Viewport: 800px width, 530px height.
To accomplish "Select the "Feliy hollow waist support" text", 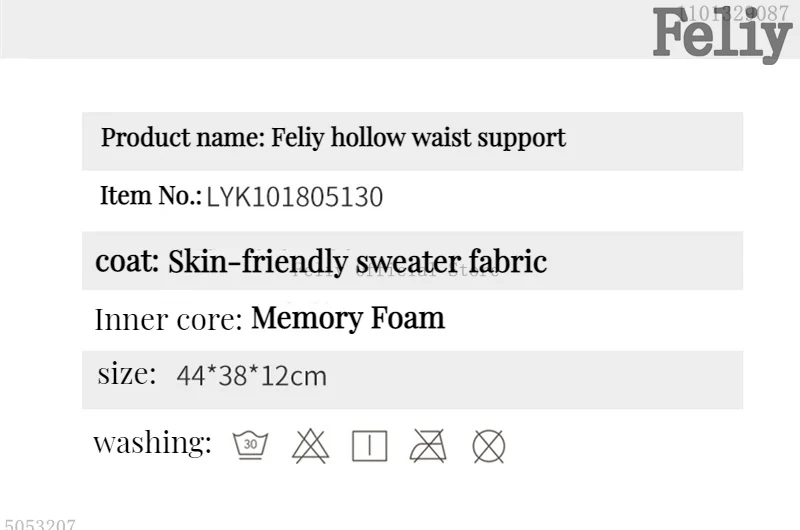I will (418, 138).
